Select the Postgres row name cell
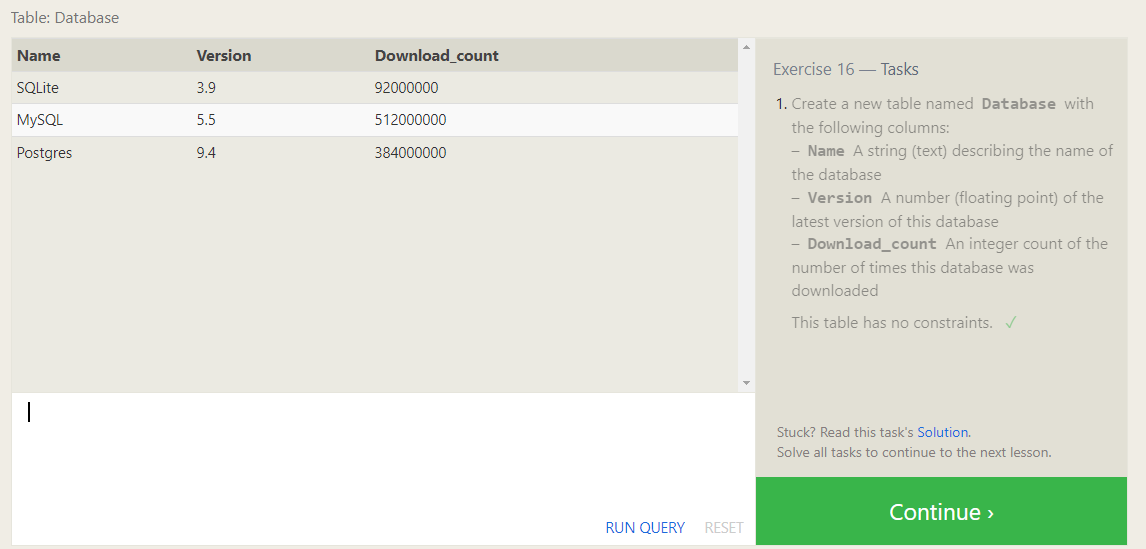This screenshot has width=1146, height=549. 44,153
